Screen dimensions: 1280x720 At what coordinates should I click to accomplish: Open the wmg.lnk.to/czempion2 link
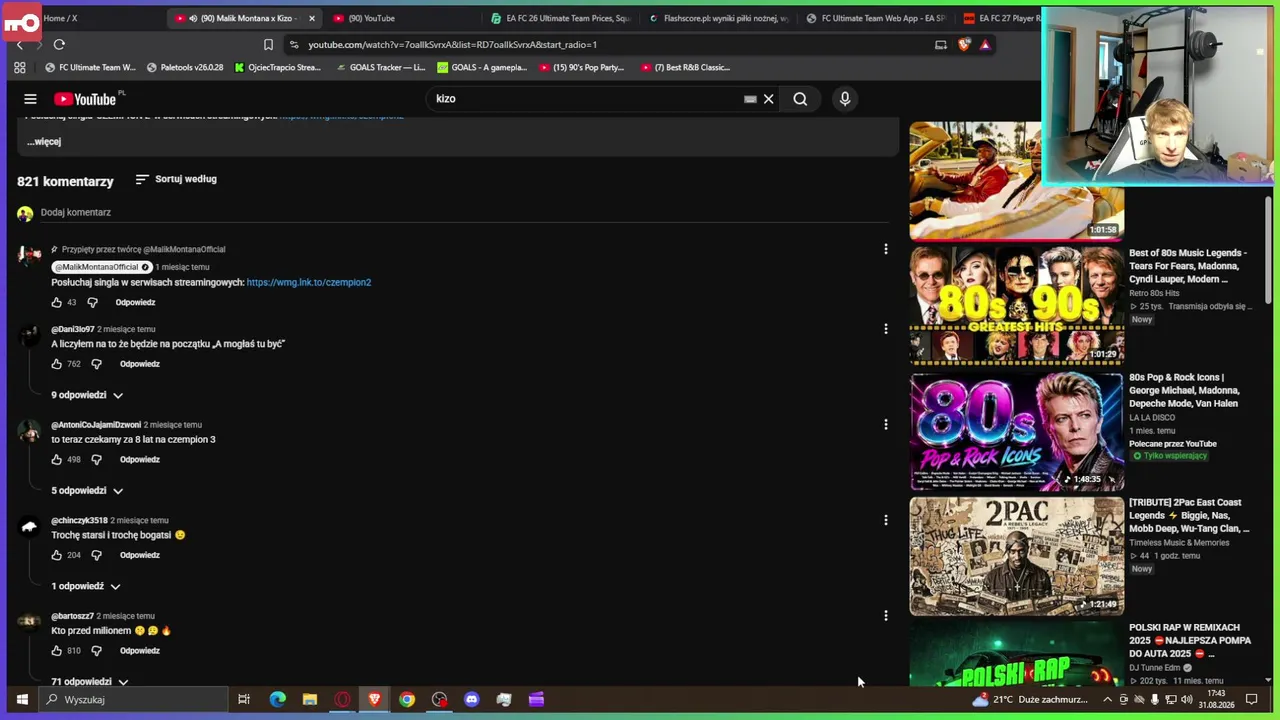click(x=308, y=282)
